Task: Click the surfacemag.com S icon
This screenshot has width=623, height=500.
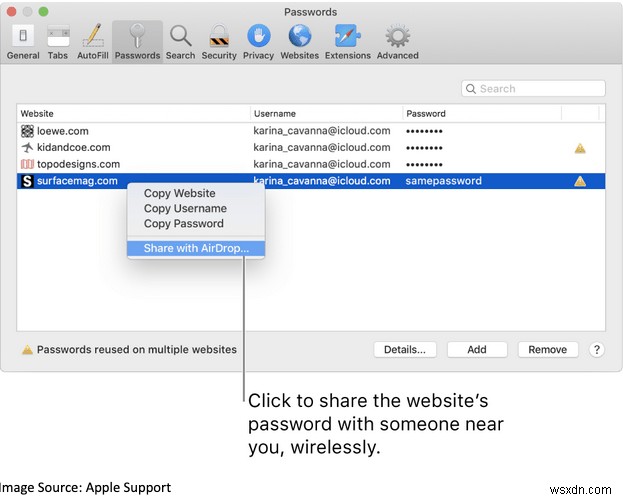Action: (x=27, y=181)
